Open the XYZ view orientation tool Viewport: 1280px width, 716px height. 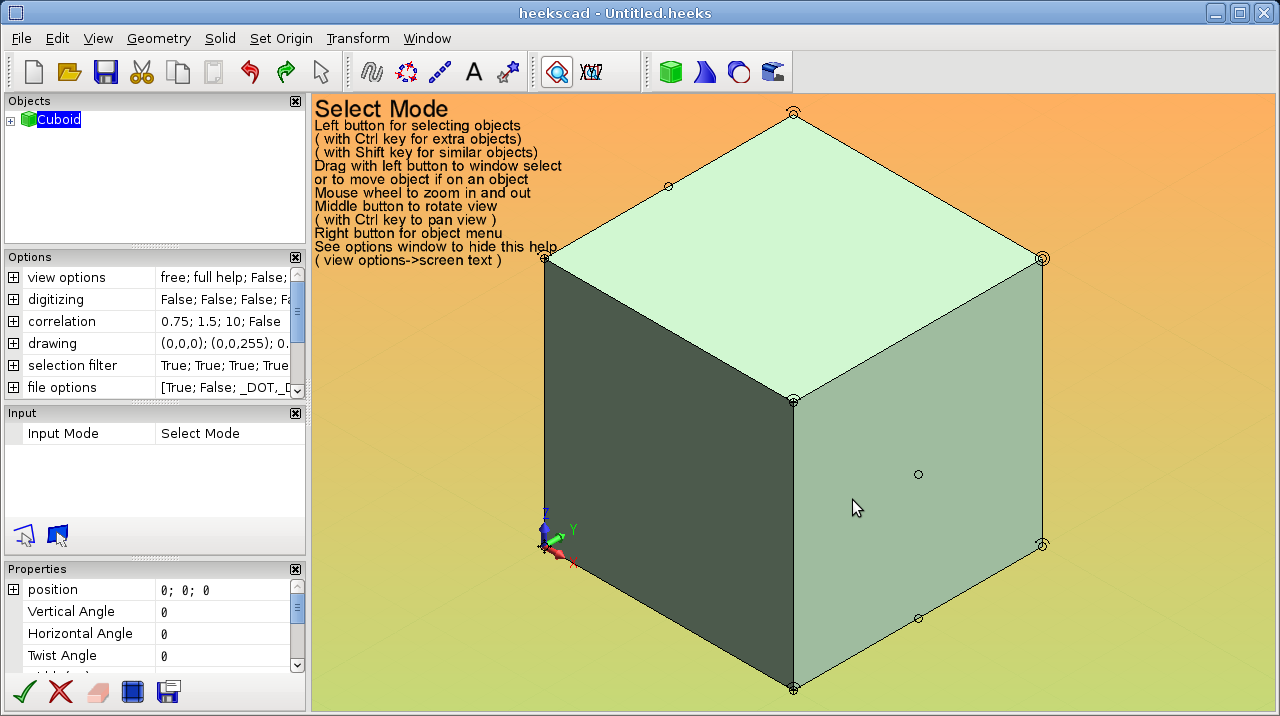coord(591,72)
